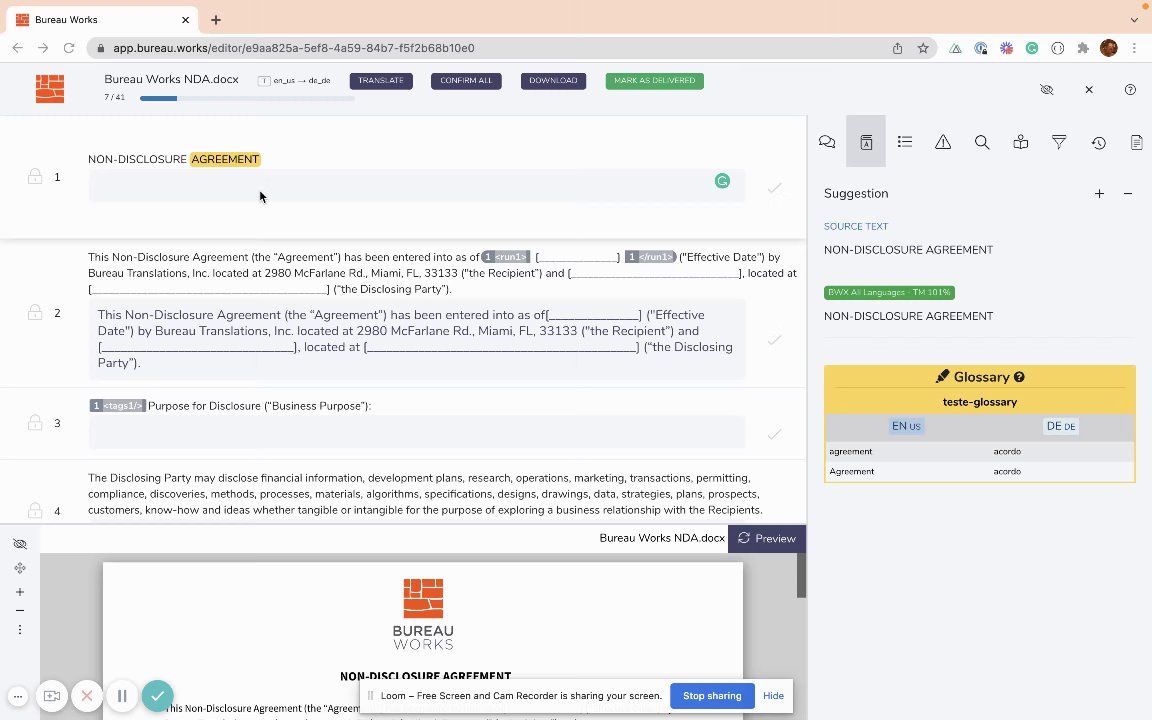Confirm segment 2 with its checkmark
Screen dimensions: 1152x720
pos(774,339)
